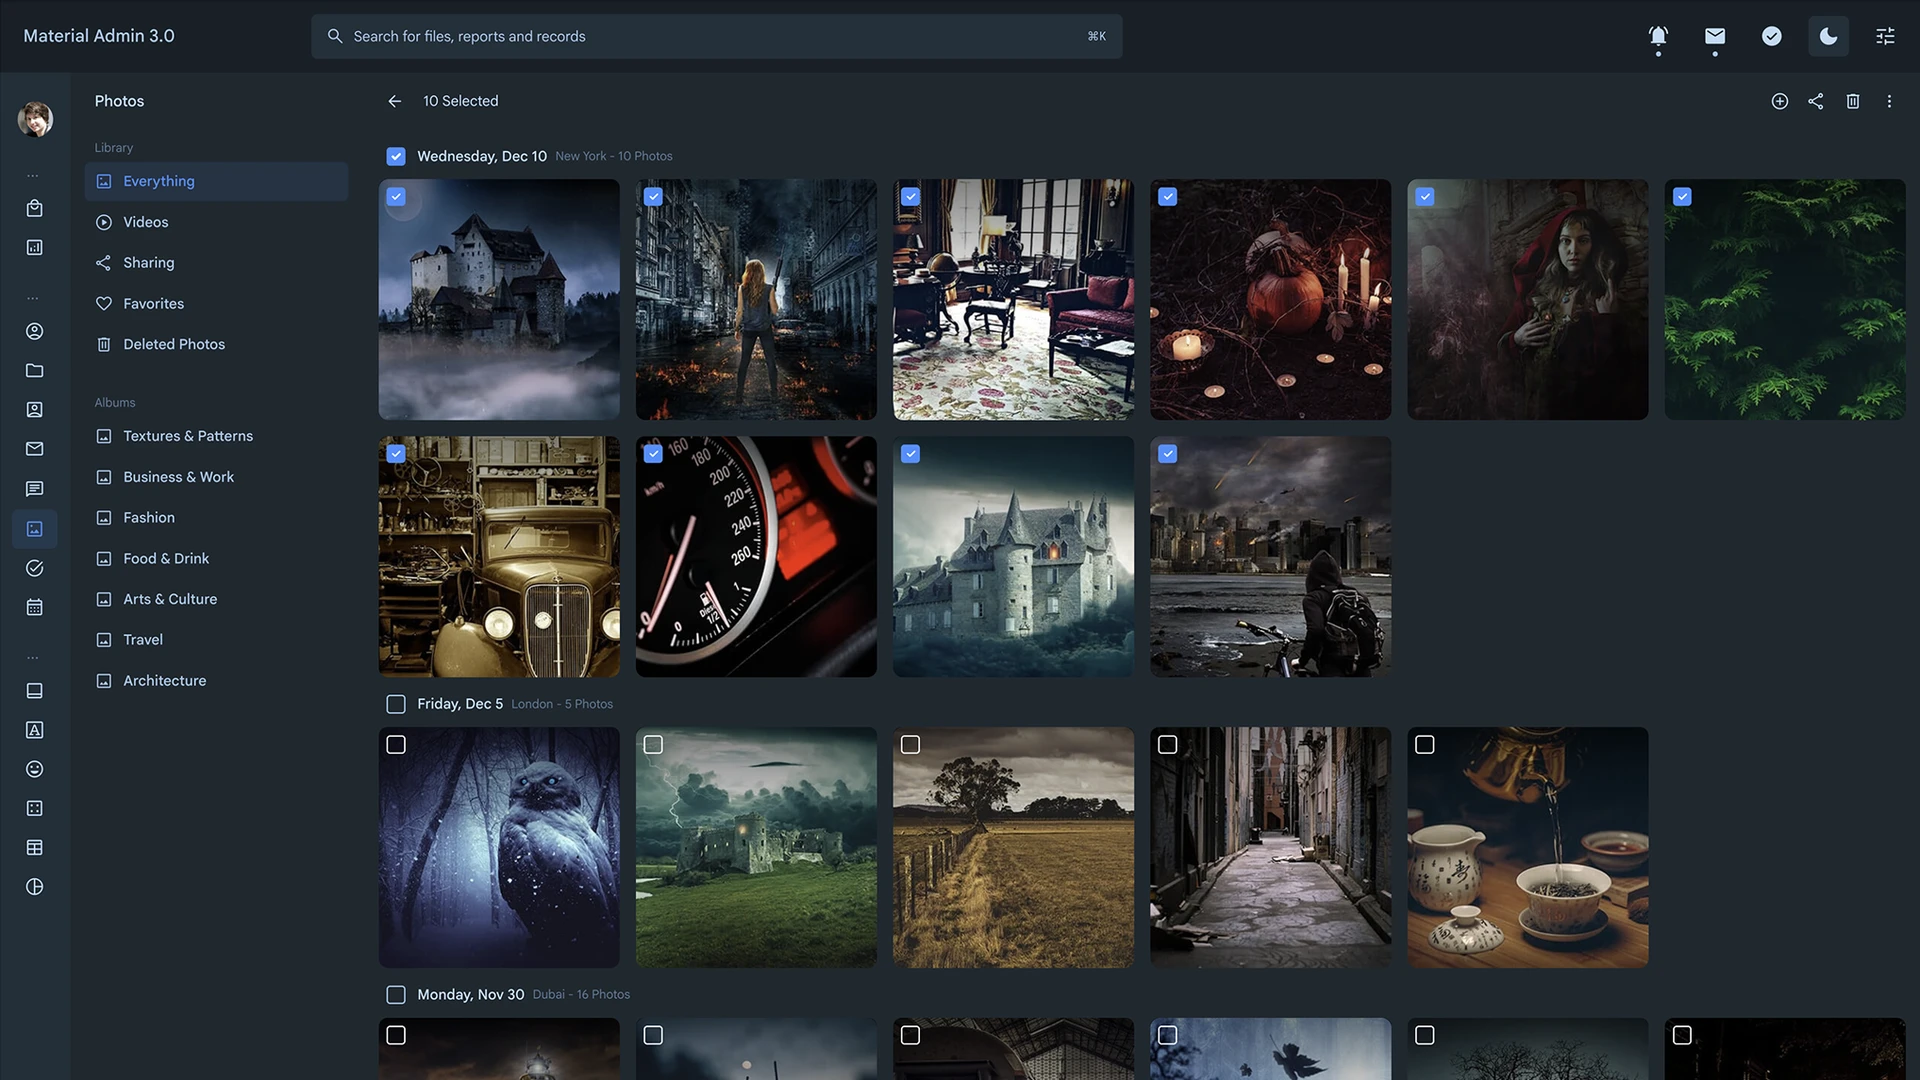Add selected photos using plus circle icon

click(x=1780, y=101)
